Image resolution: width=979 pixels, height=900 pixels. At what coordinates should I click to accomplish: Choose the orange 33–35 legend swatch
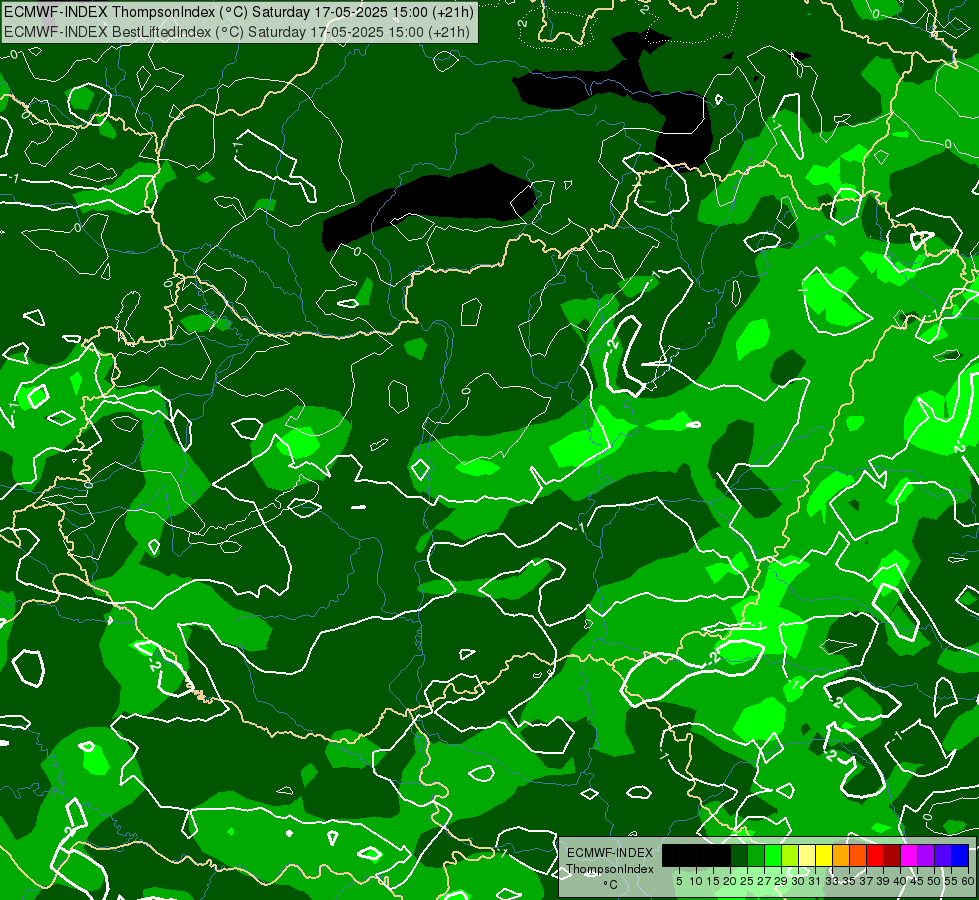pos(841,855)
